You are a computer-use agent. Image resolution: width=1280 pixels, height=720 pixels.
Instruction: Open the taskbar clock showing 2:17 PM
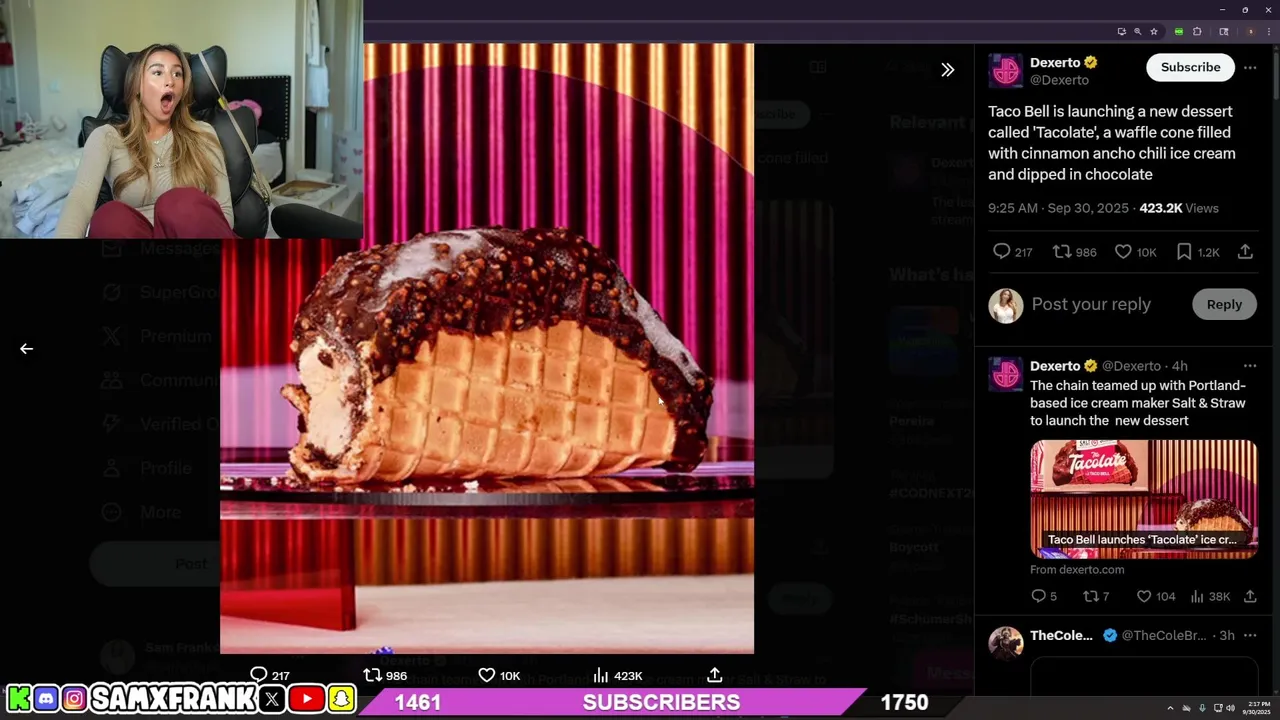[1259, 708]
